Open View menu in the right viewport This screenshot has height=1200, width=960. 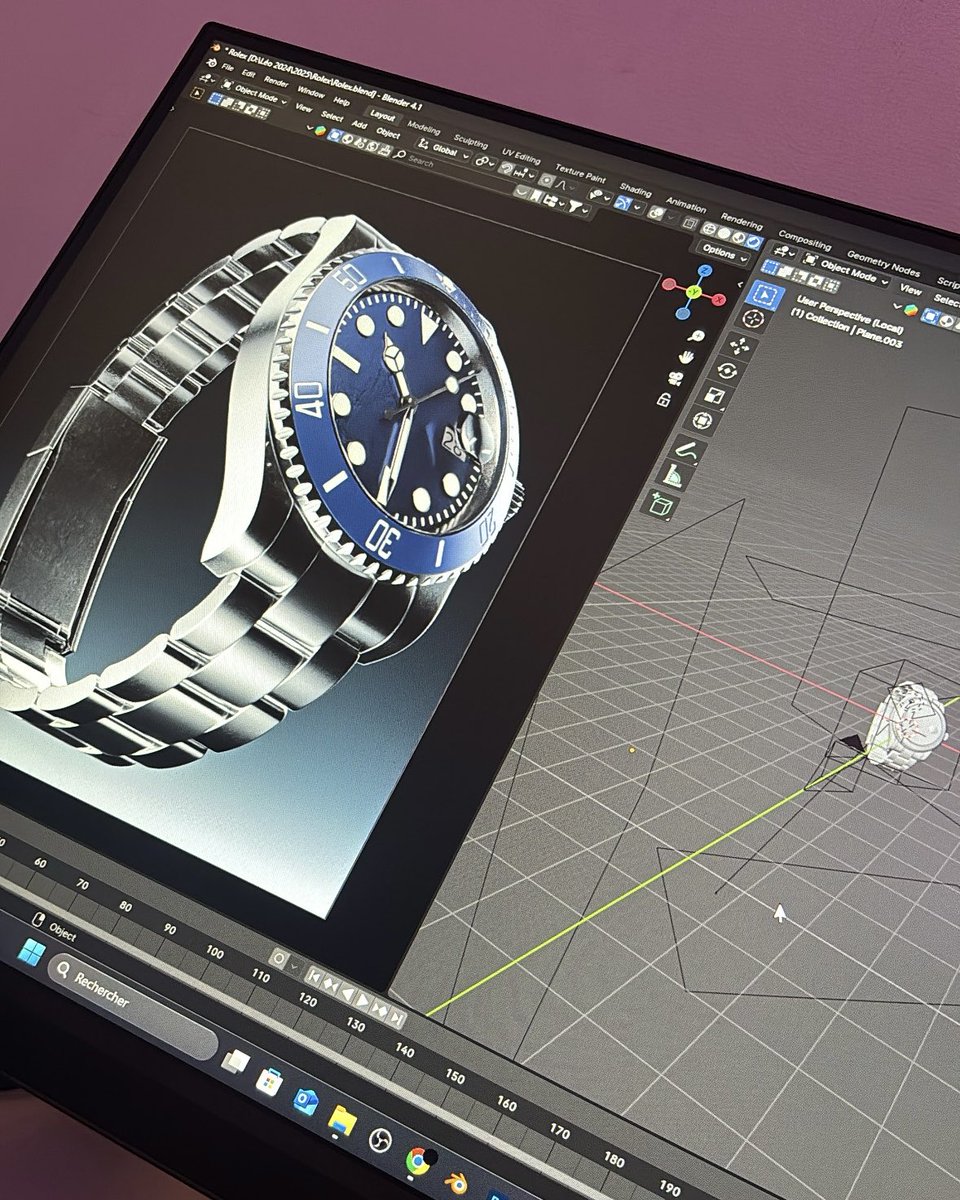coord(911,289)
